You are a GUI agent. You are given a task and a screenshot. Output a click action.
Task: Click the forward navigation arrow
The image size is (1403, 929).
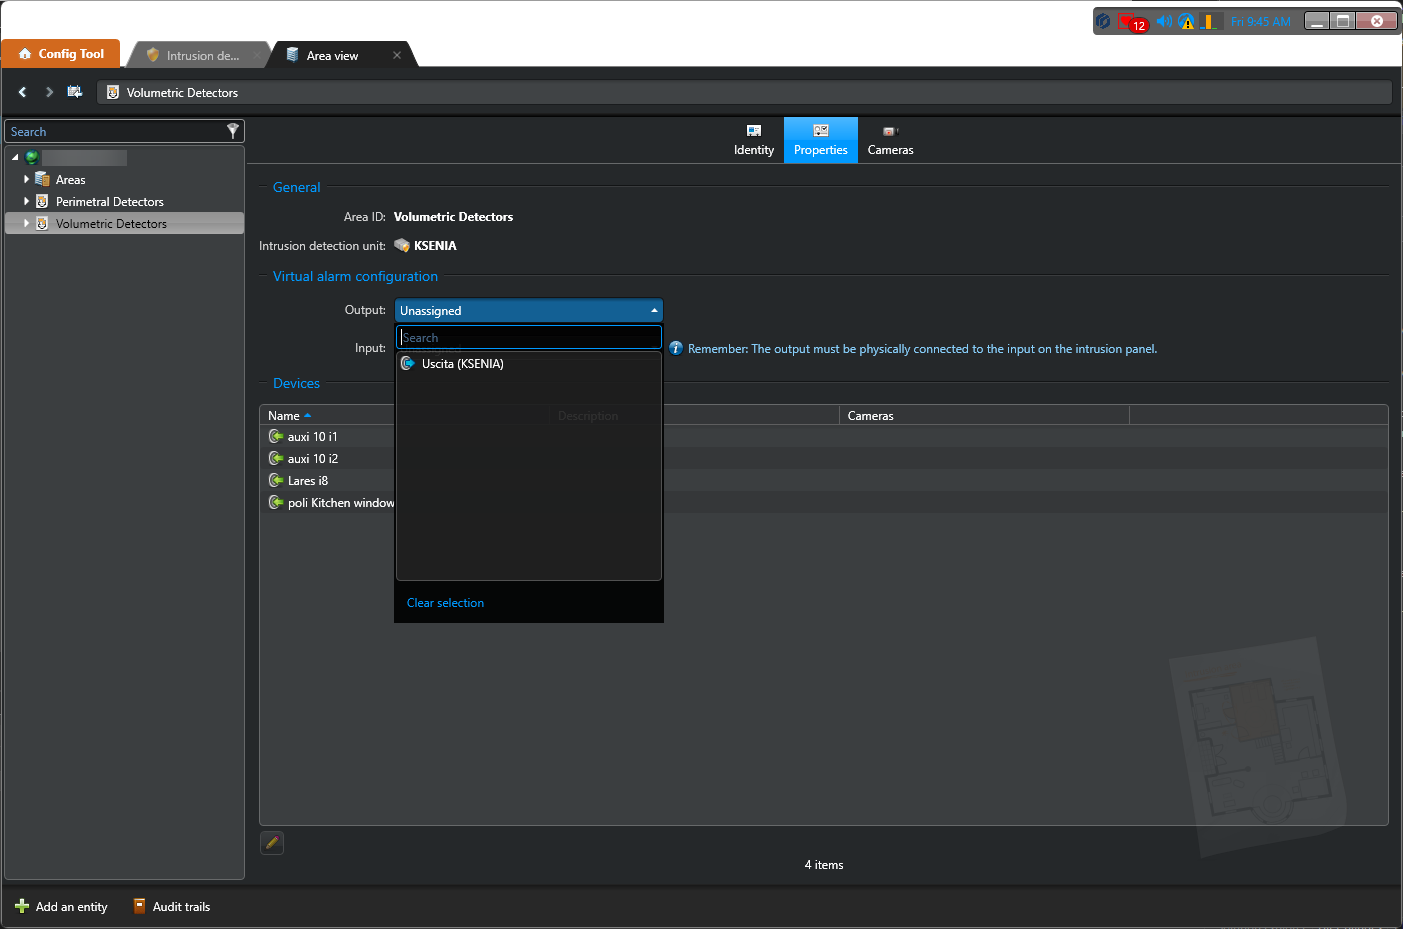[x=49, y=92]
